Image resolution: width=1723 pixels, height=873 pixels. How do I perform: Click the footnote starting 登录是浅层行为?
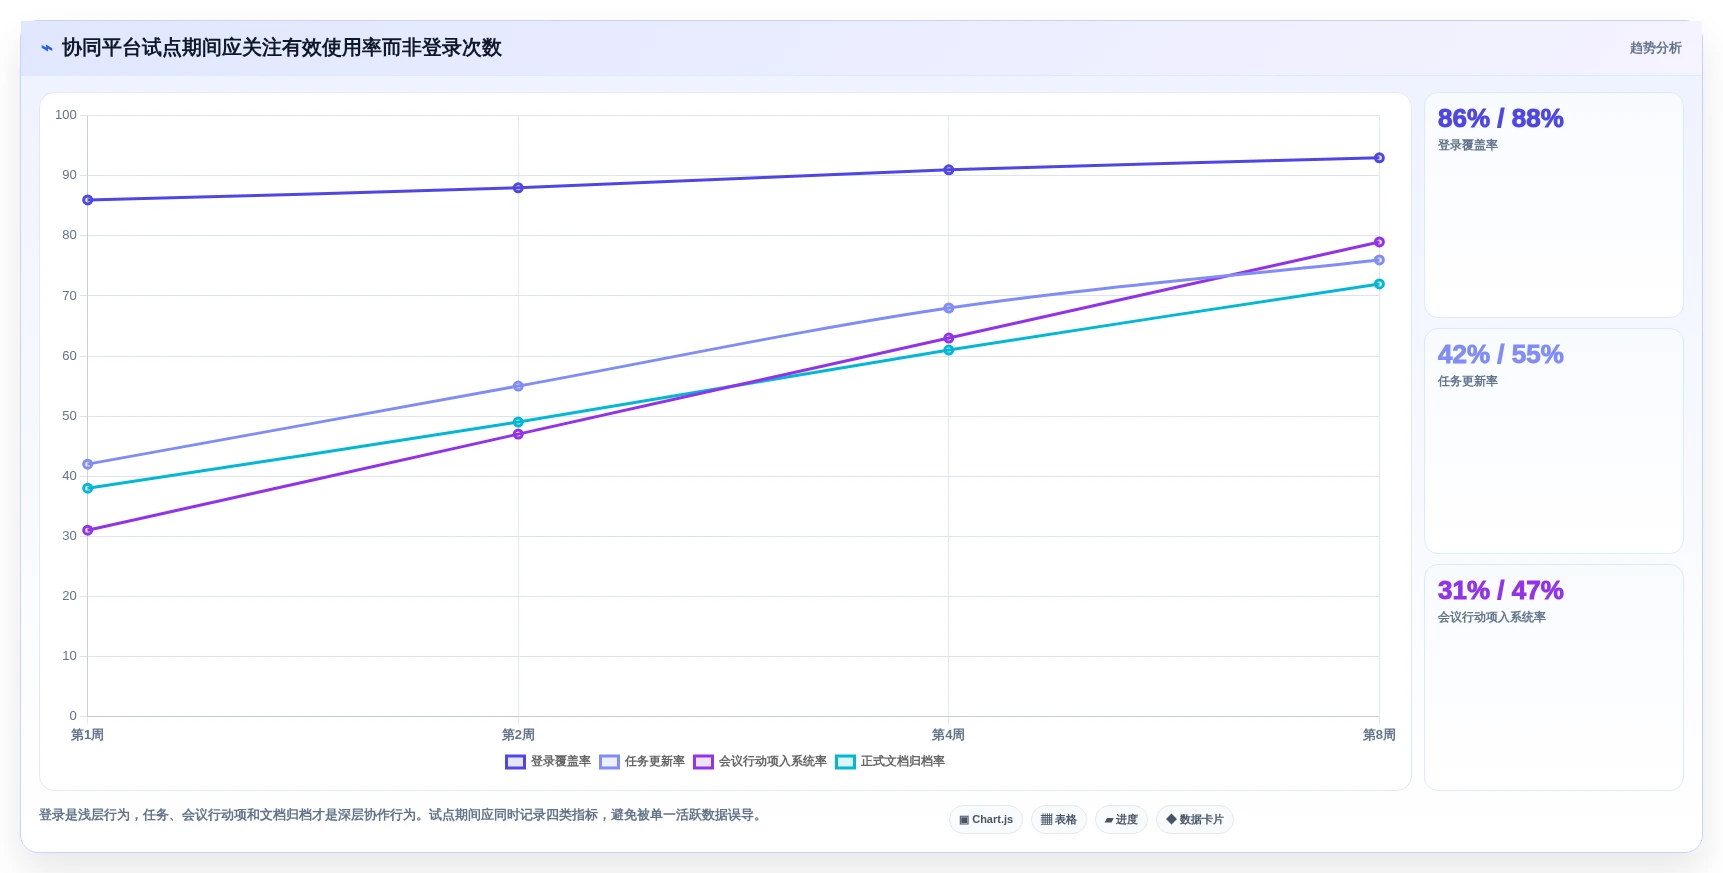tap(403, 815)
